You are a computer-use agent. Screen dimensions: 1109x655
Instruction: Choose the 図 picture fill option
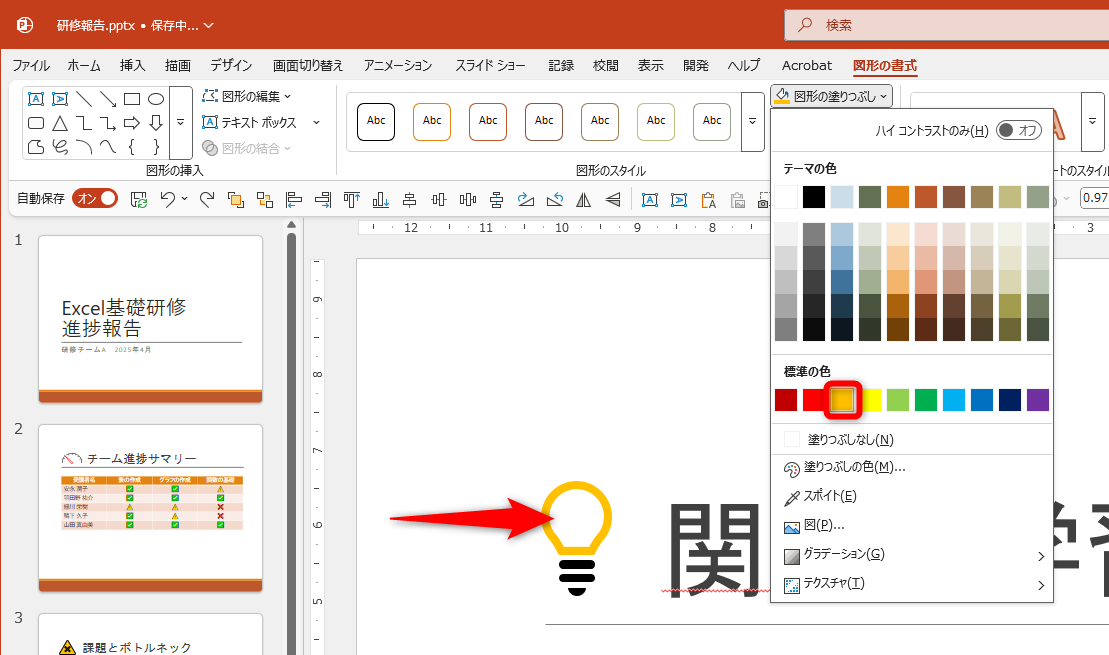click(912, 526)
